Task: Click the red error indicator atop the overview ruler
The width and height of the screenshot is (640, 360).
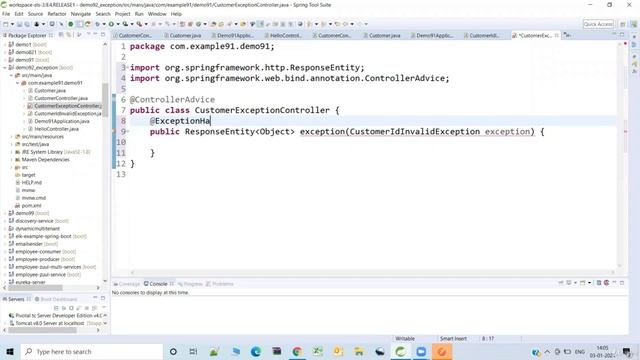Action: coord(625,43)
